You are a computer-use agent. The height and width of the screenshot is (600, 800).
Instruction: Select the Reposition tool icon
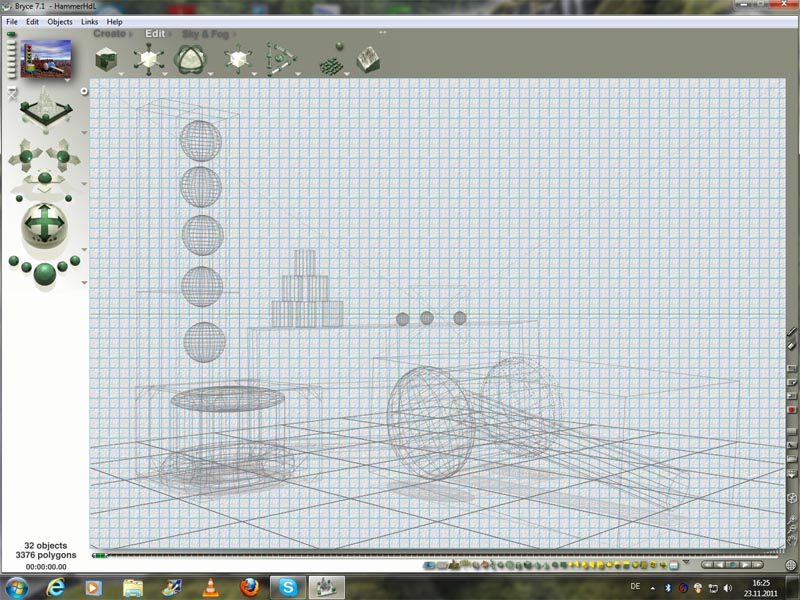[x=238, y=59]
